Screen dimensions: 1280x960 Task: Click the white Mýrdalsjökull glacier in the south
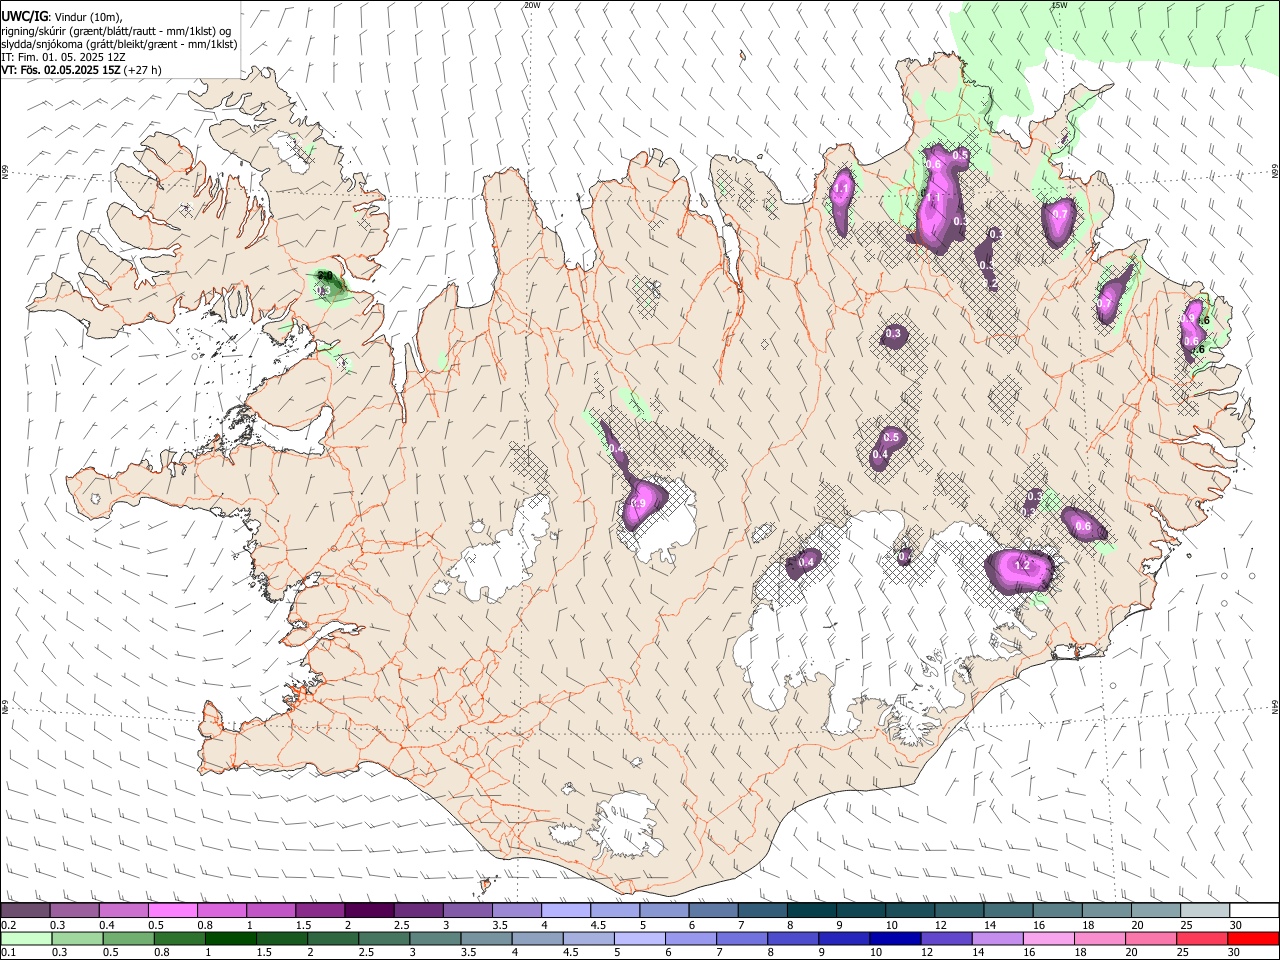point(625,825)
